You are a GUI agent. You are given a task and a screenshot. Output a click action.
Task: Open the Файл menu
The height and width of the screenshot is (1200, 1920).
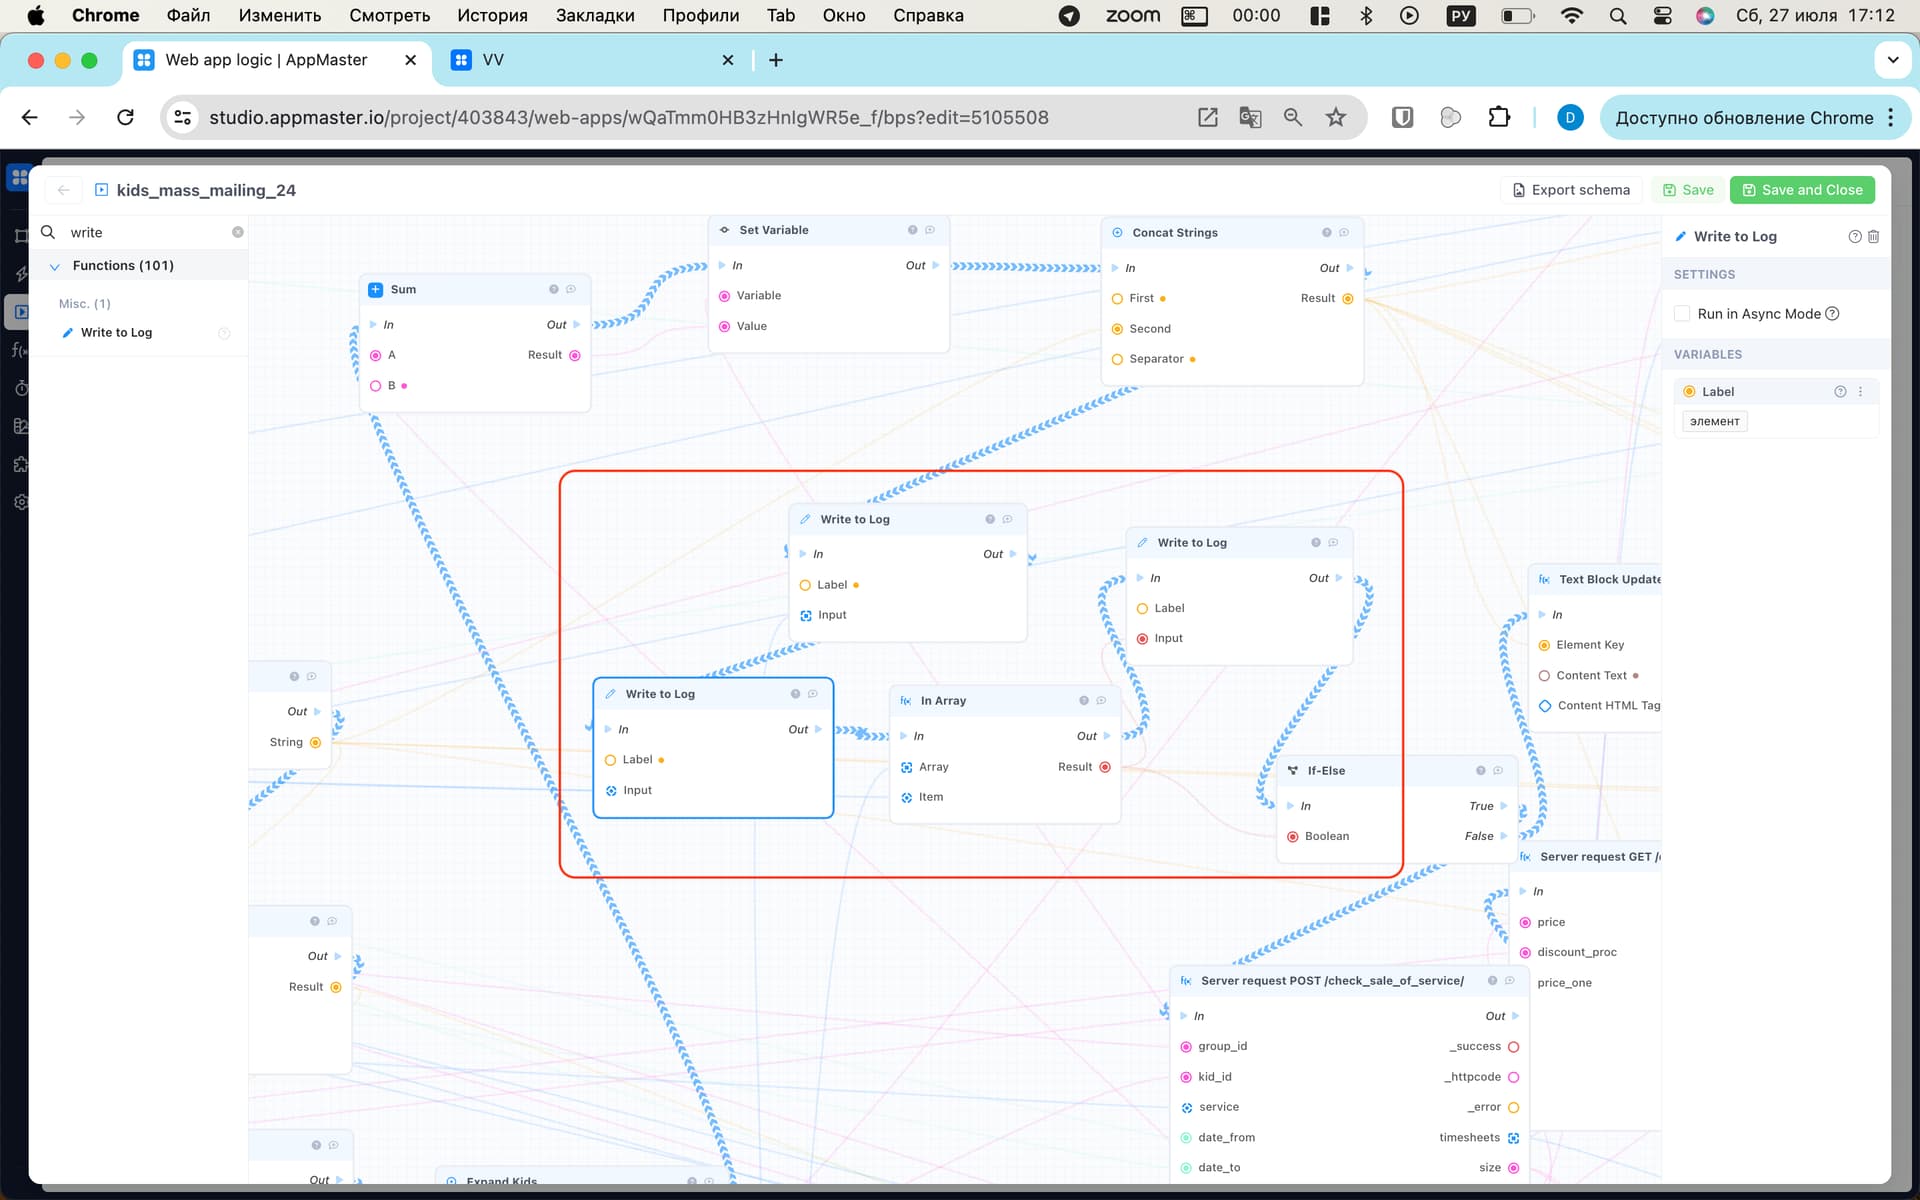click(188, 16)
